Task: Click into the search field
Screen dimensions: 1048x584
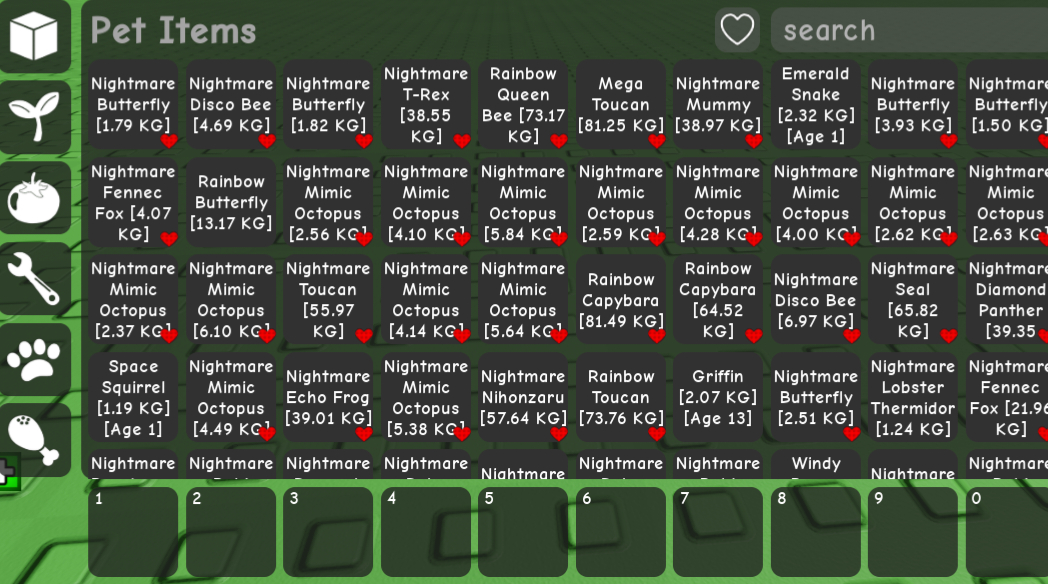Action: pyautogui.click(x=909, y=30)
